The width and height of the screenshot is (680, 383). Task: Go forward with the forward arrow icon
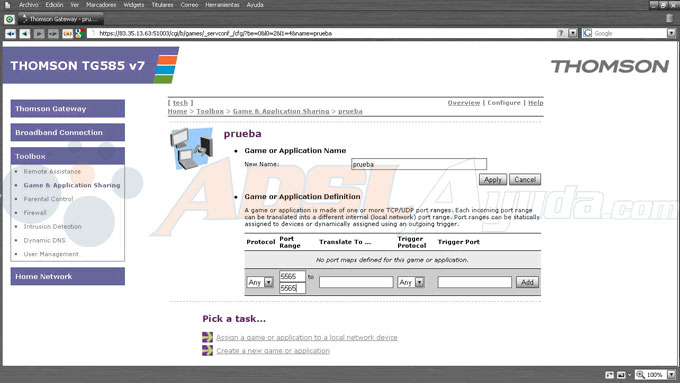[x=39, y=33]
